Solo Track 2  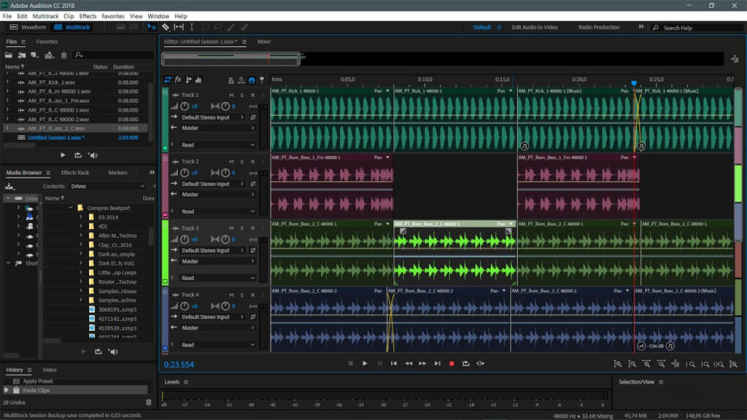(241, 161)
